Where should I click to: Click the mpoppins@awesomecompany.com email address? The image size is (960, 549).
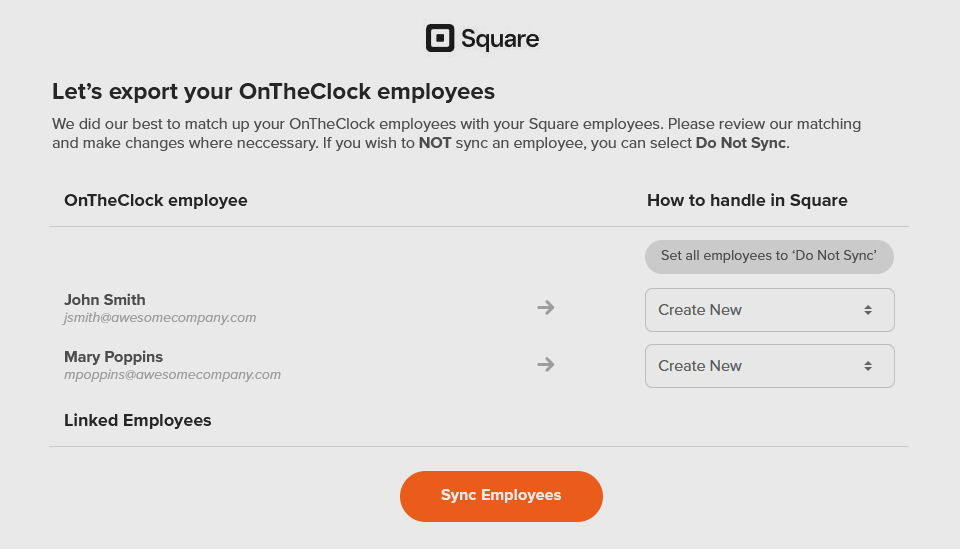pos(172,375)
